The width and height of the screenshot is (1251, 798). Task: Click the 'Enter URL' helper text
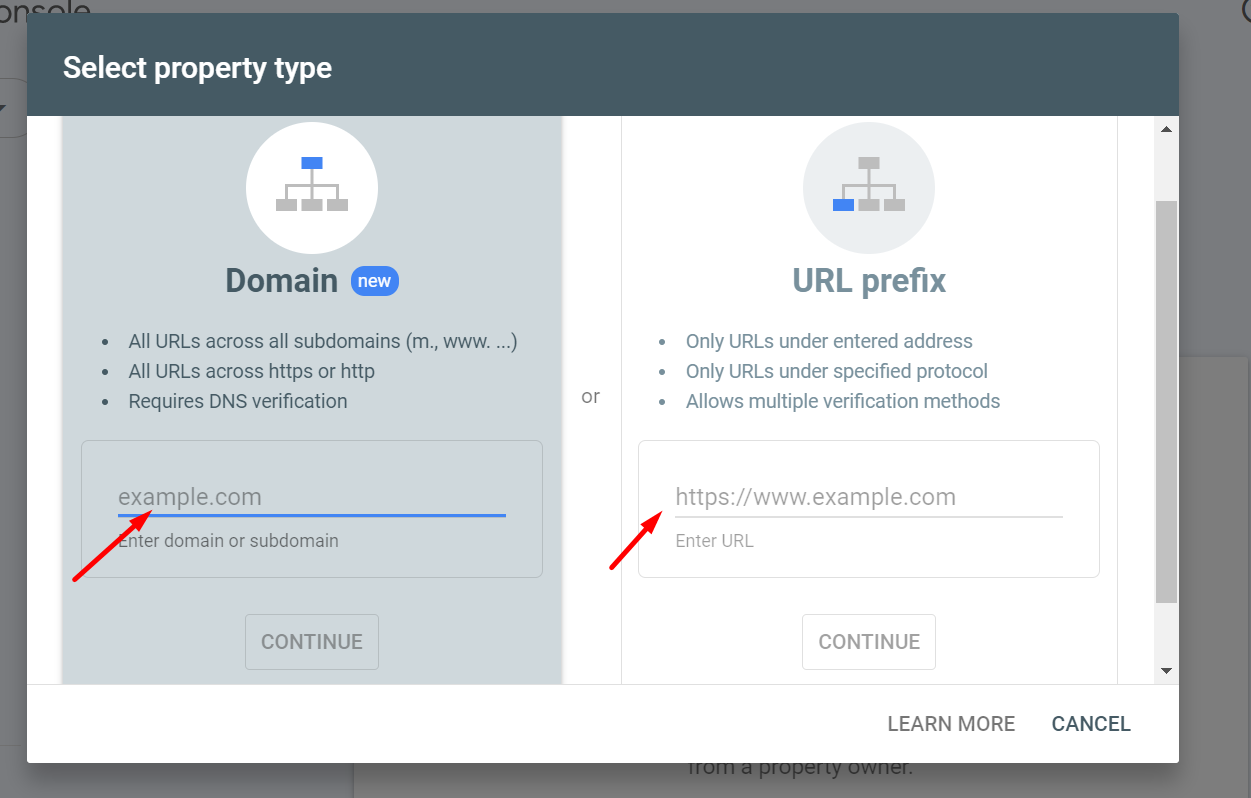click(714, 541)
